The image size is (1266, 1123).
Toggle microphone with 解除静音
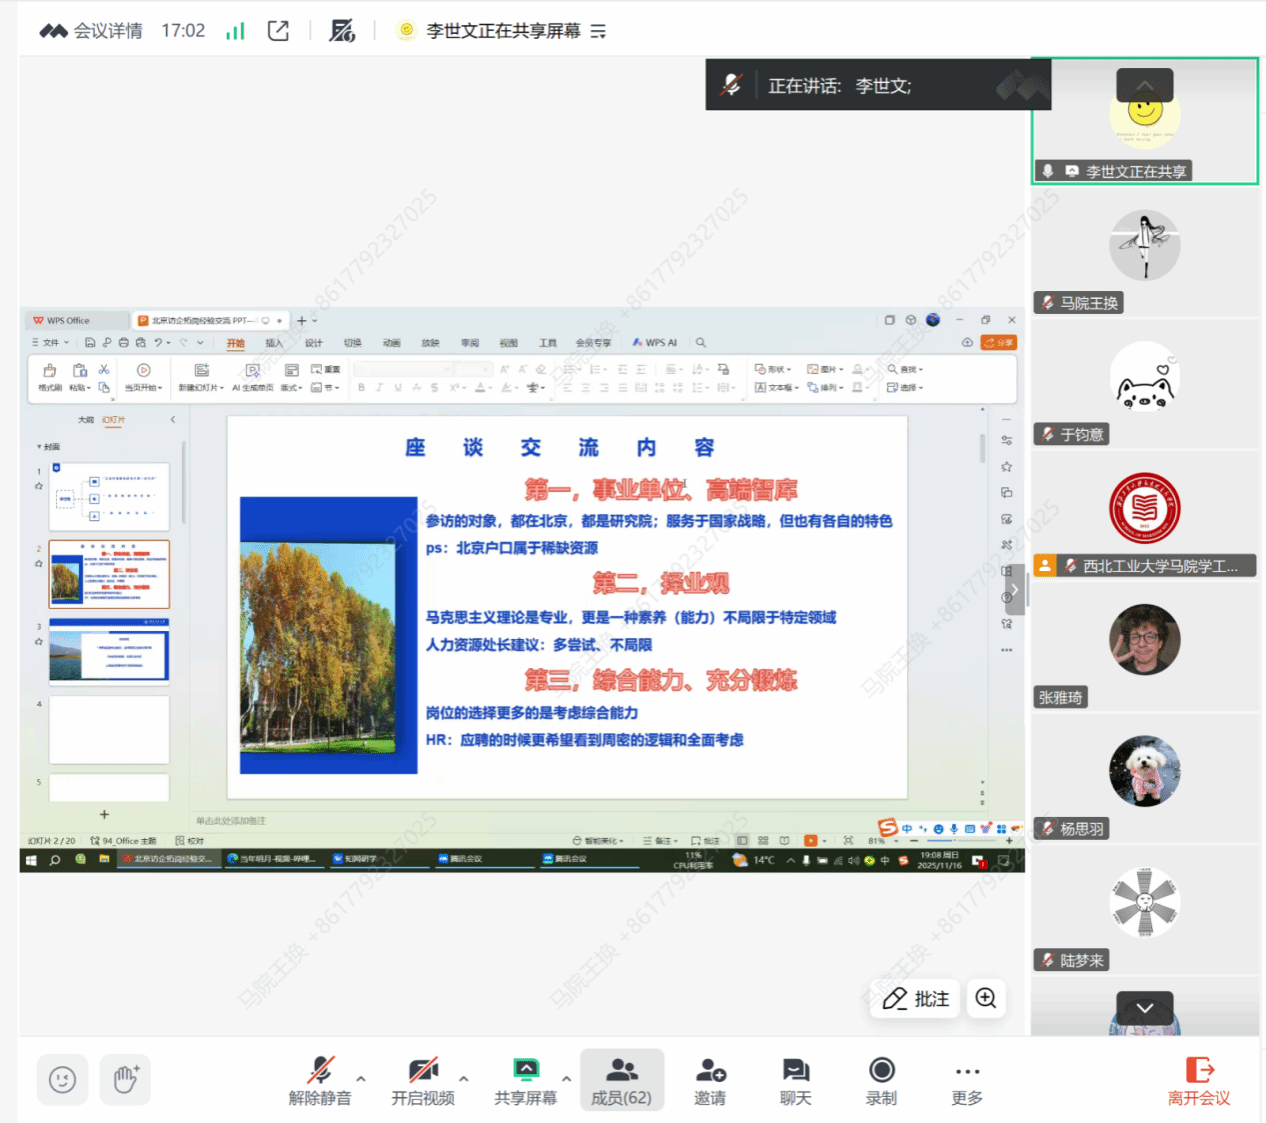click(320, 1081)
